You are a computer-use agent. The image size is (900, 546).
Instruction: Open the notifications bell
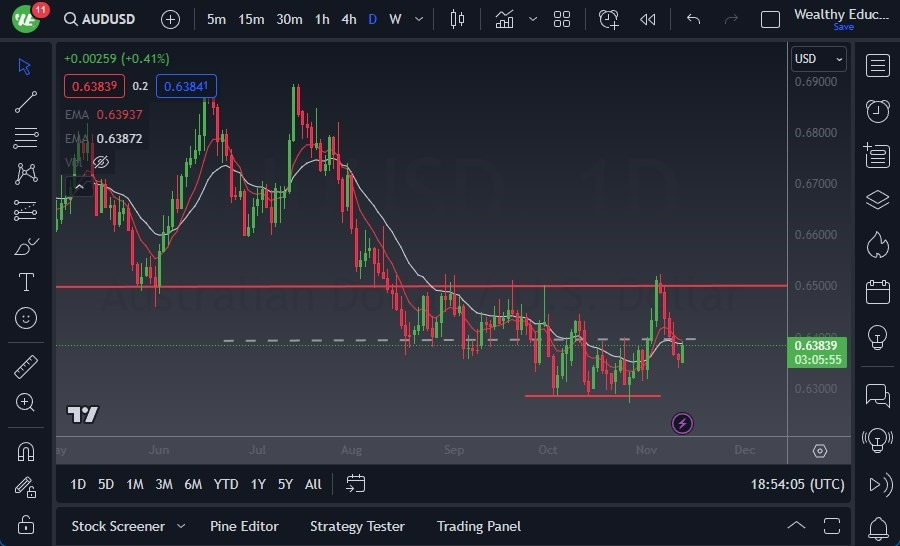point(878,527)
